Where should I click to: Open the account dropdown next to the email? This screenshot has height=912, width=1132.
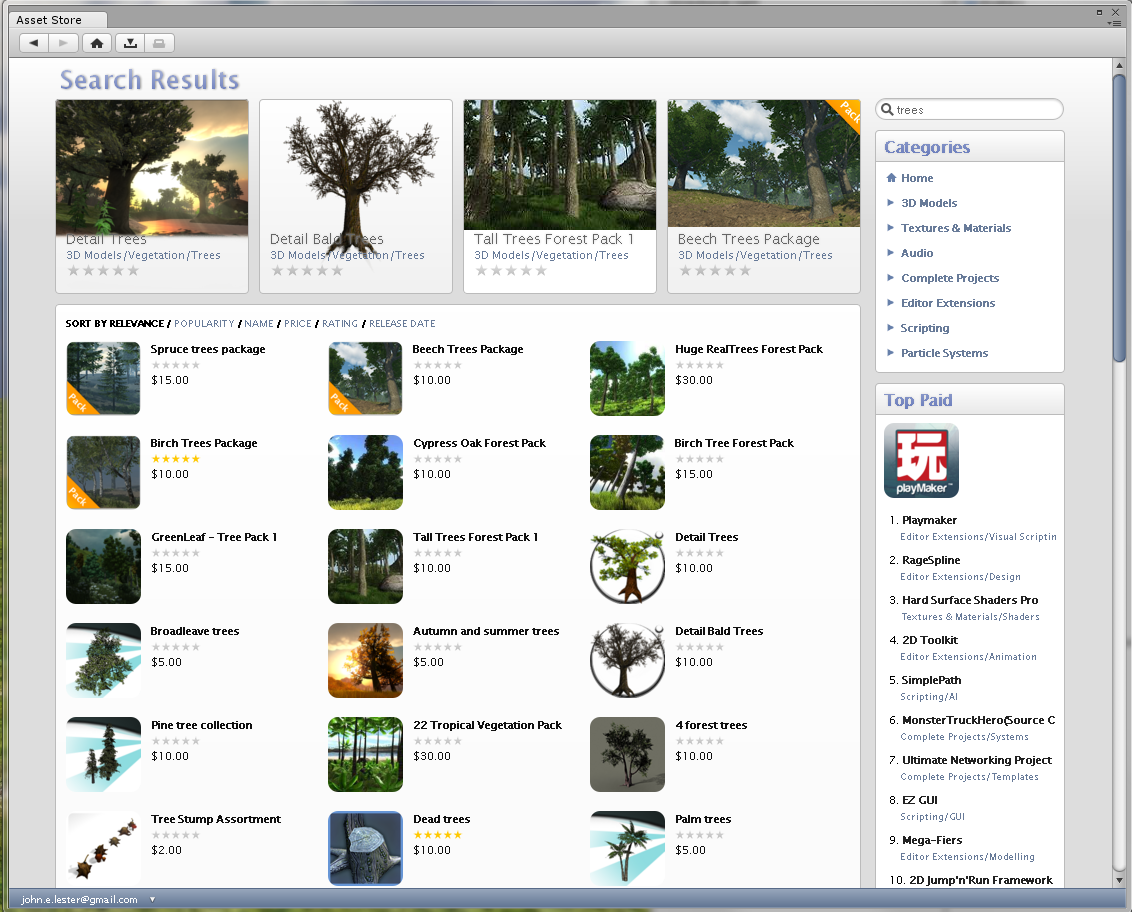click(152, 900)
